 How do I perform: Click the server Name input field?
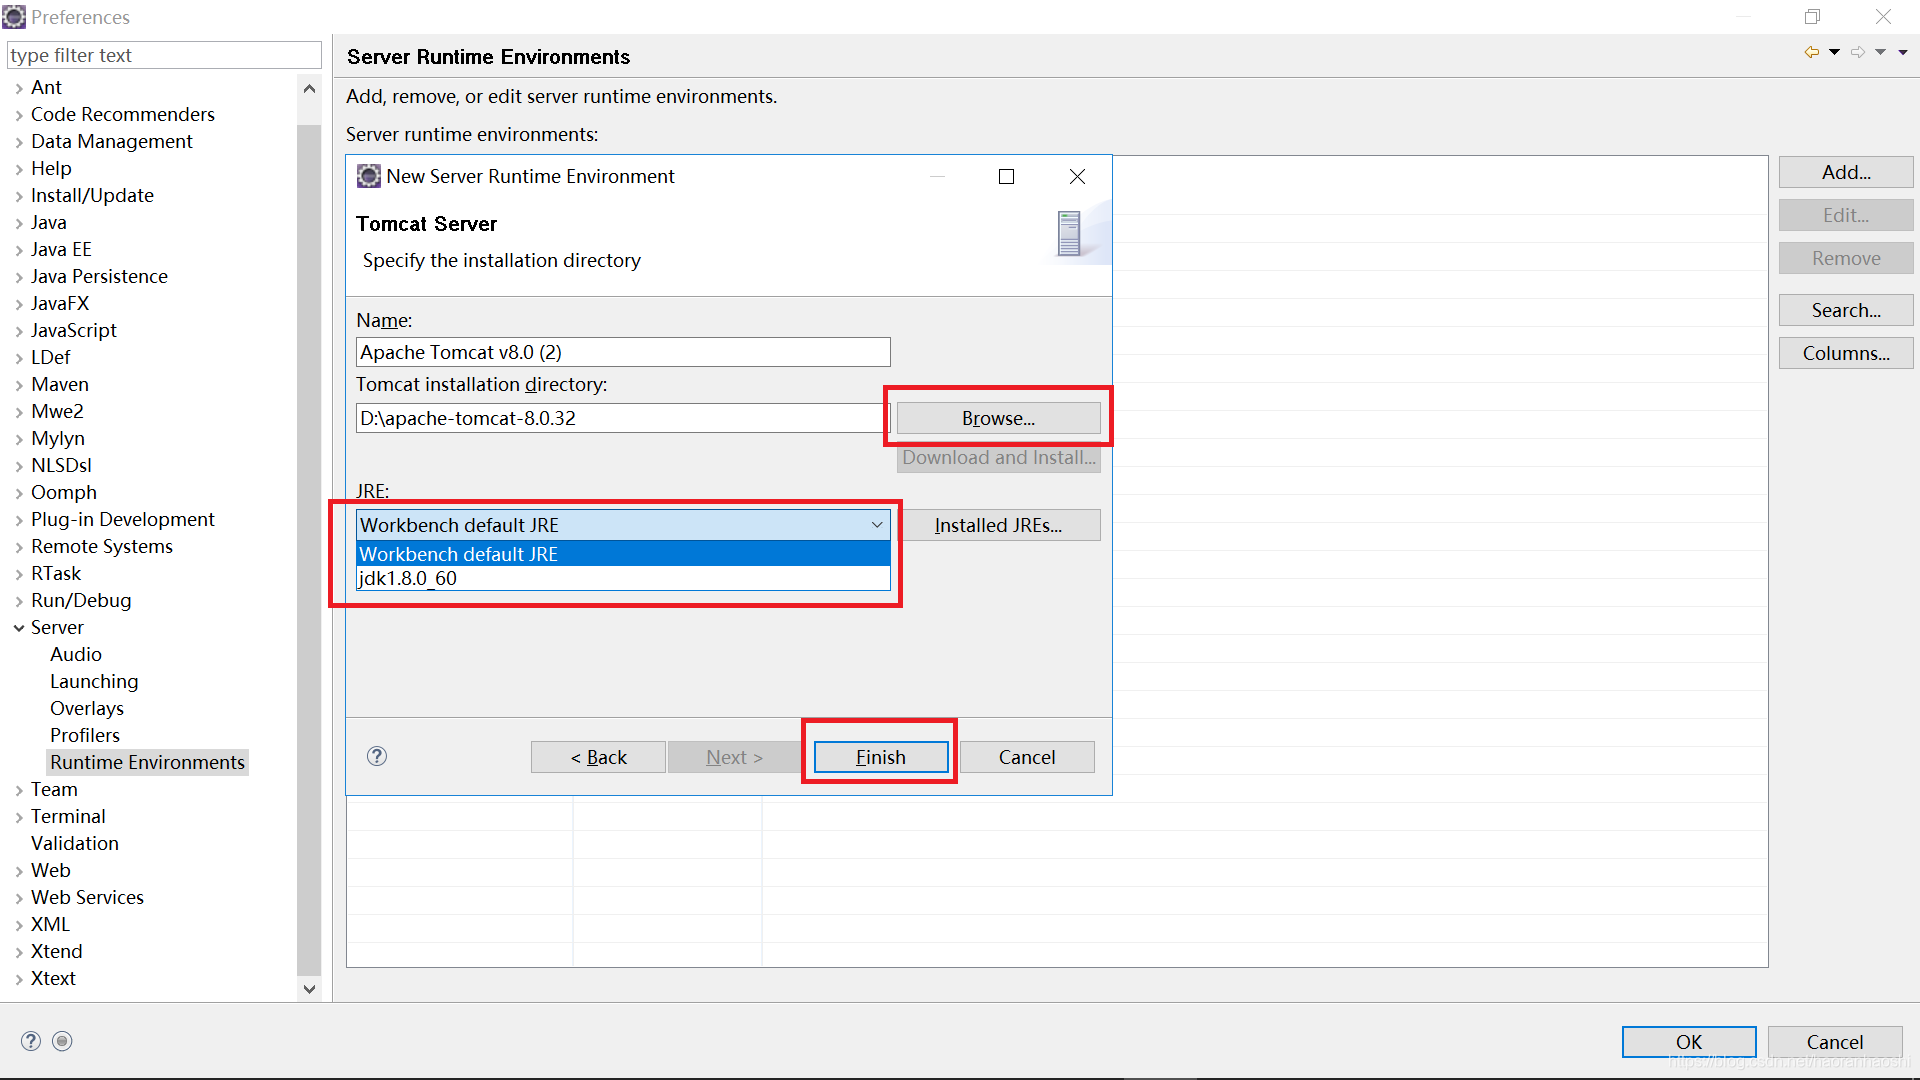click(x=622, y=352)
